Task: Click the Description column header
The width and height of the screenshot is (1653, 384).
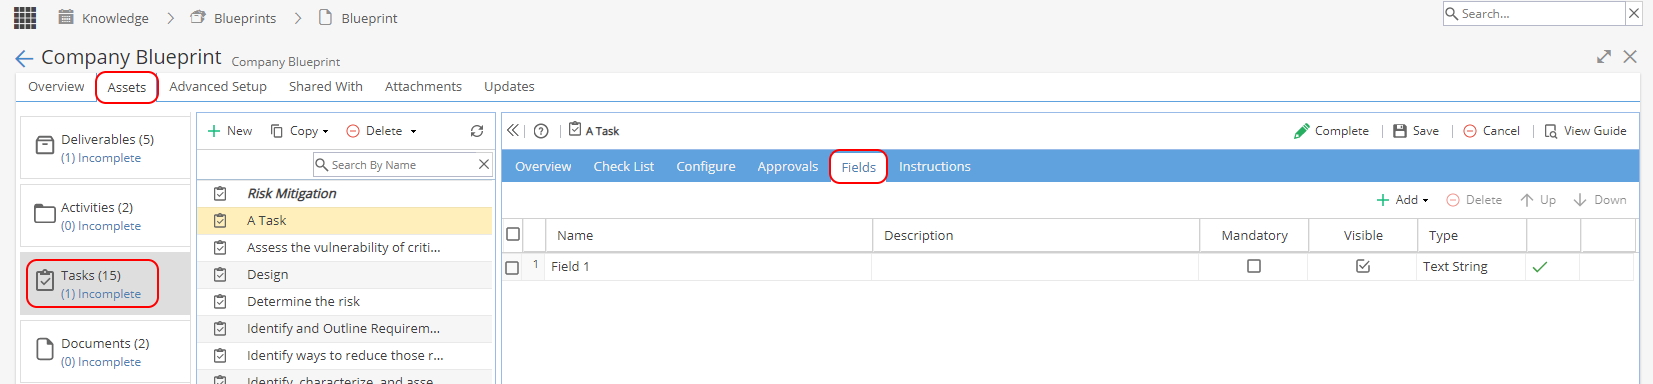Action: (1036, 235)
